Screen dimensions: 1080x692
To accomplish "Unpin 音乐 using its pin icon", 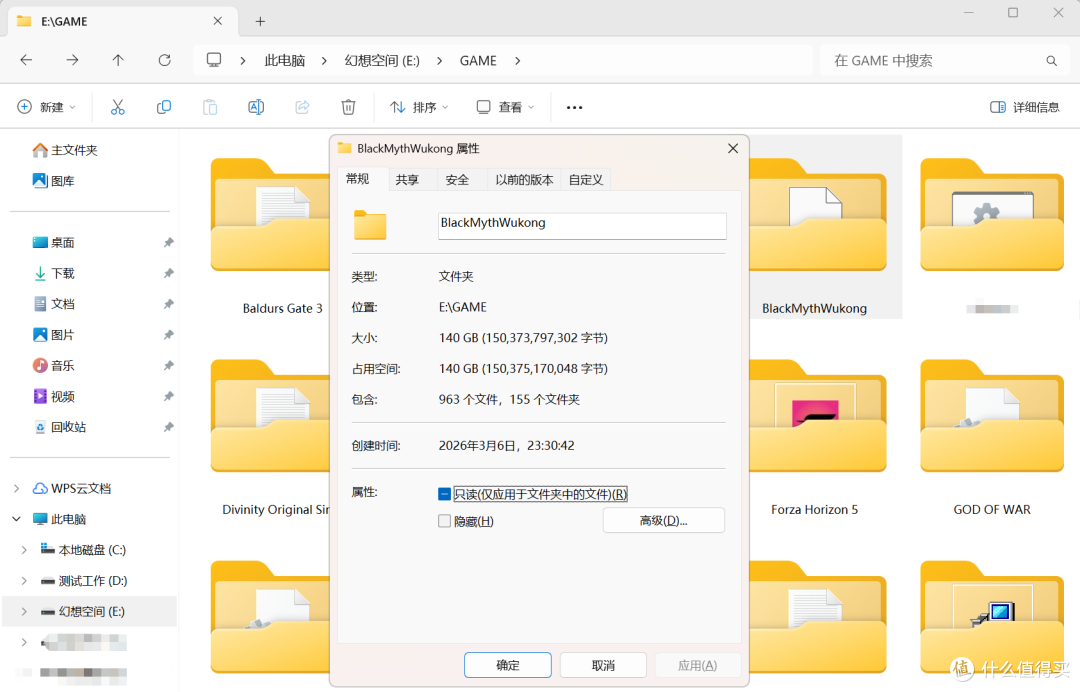I will coord(168,366).
